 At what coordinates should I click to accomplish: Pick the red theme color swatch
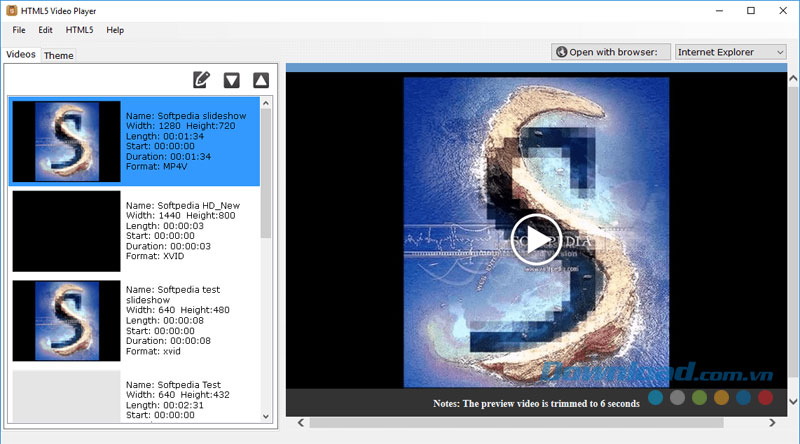point(765,398)
